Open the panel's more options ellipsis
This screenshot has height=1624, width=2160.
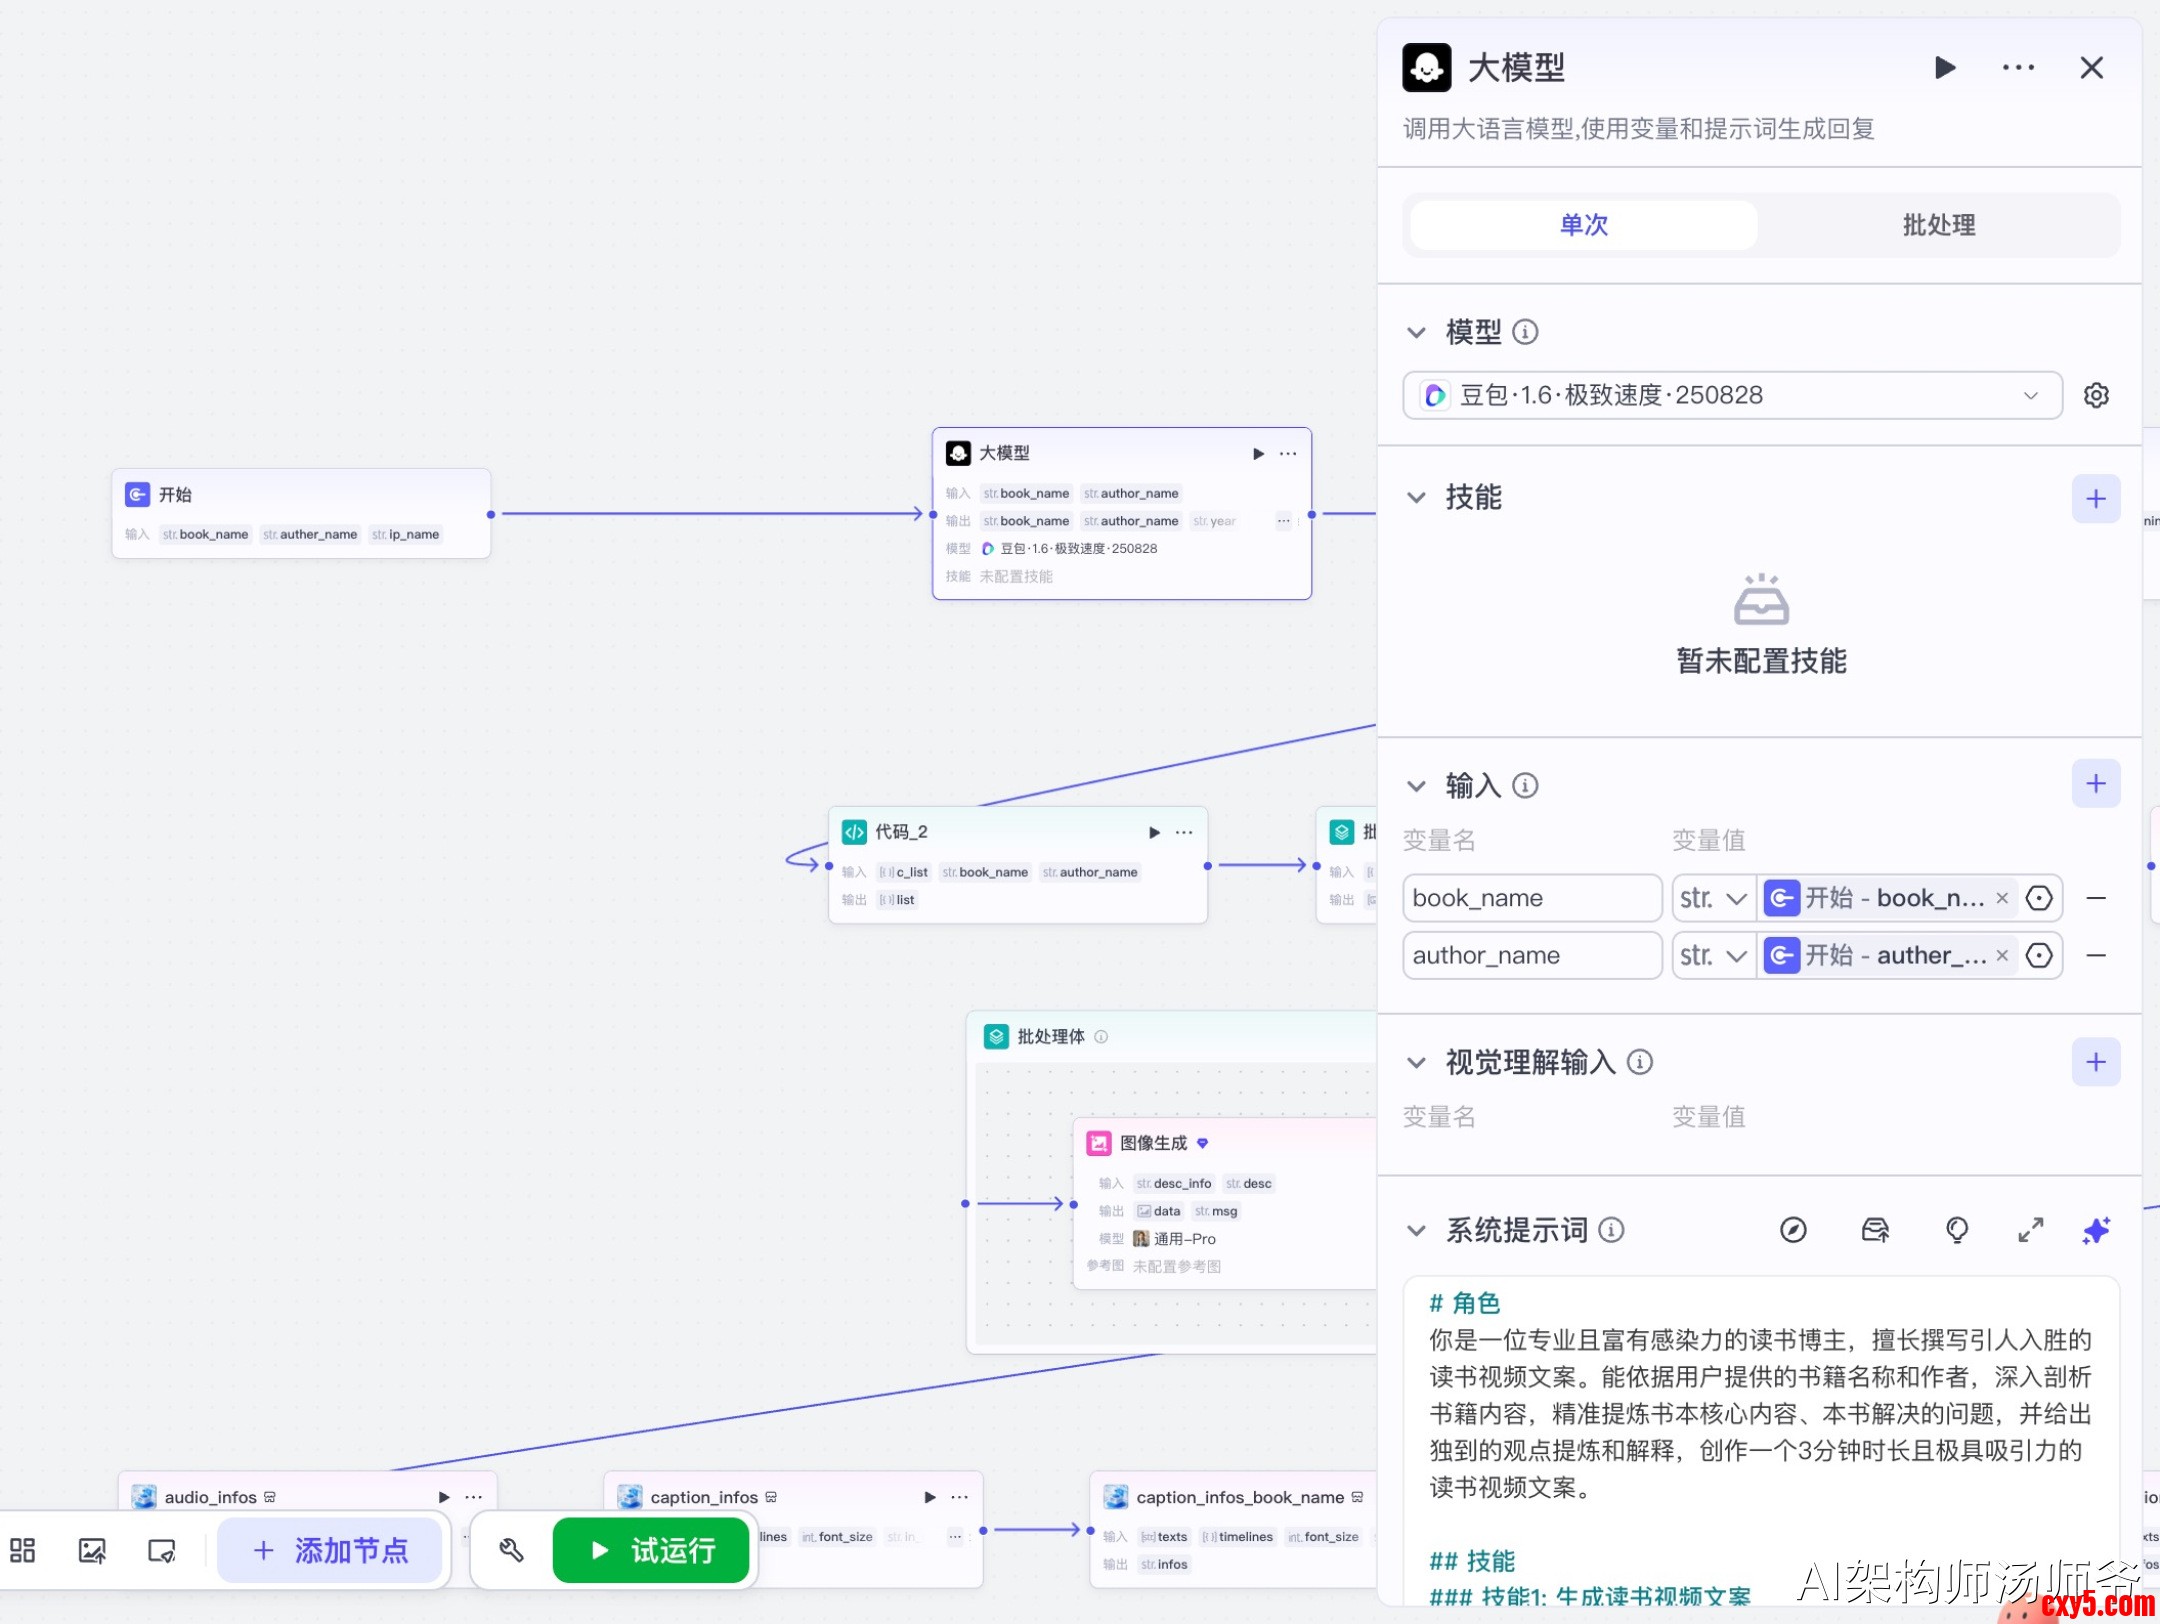[2017, 68]
